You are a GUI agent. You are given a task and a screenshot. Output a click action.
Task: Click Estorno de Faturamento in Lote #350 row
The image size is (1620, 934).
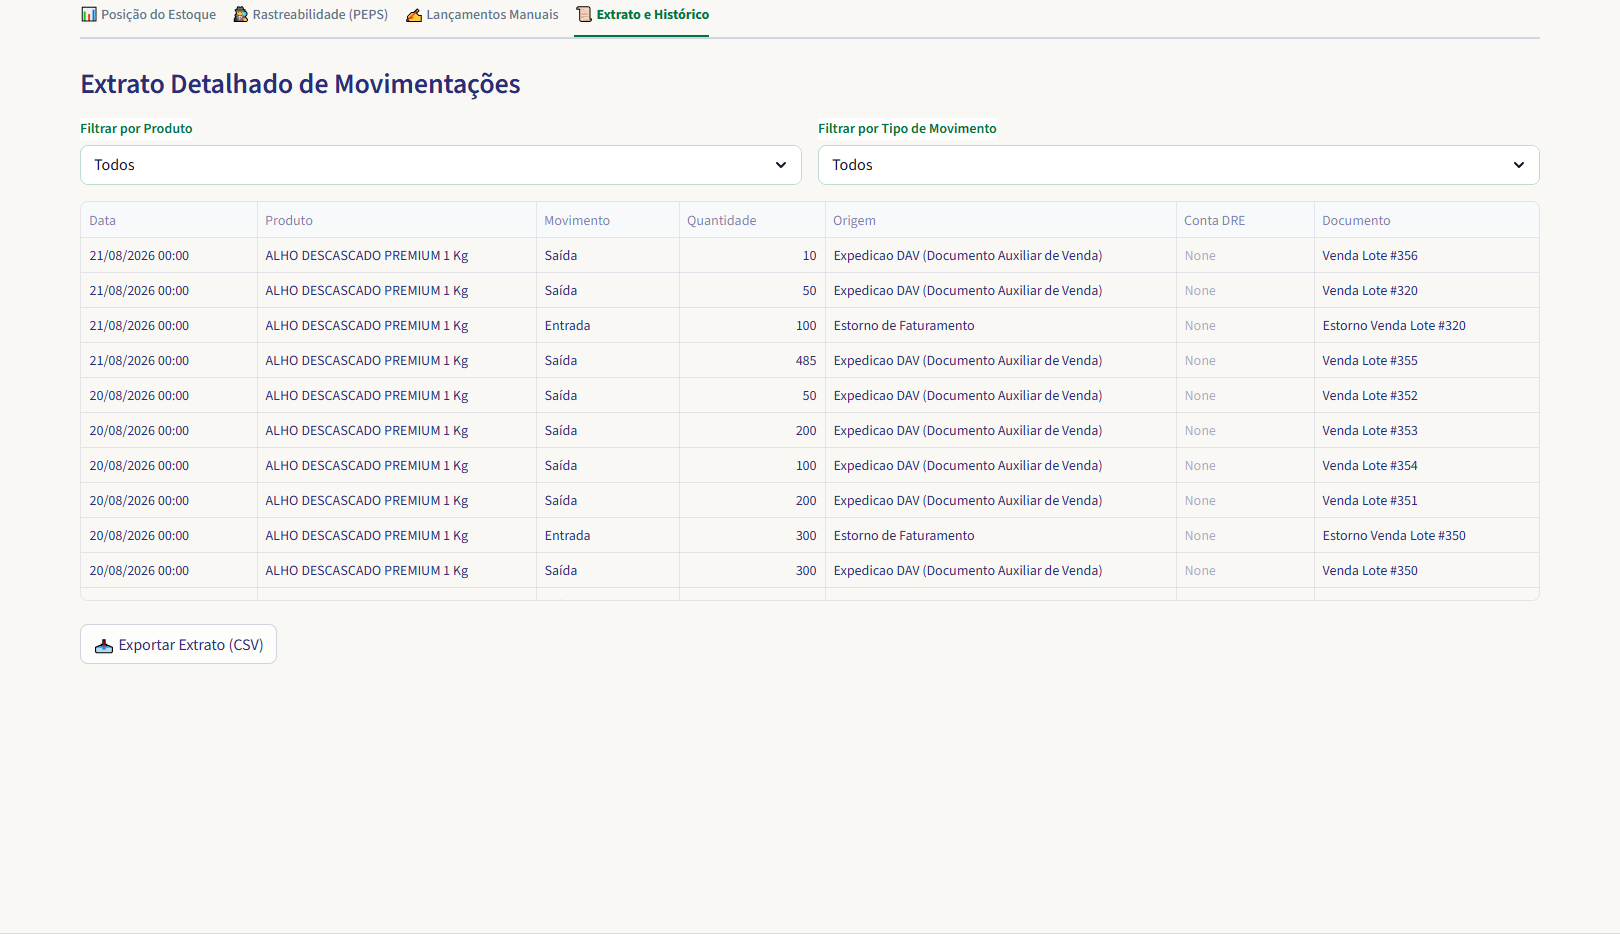click(1001, 535)
